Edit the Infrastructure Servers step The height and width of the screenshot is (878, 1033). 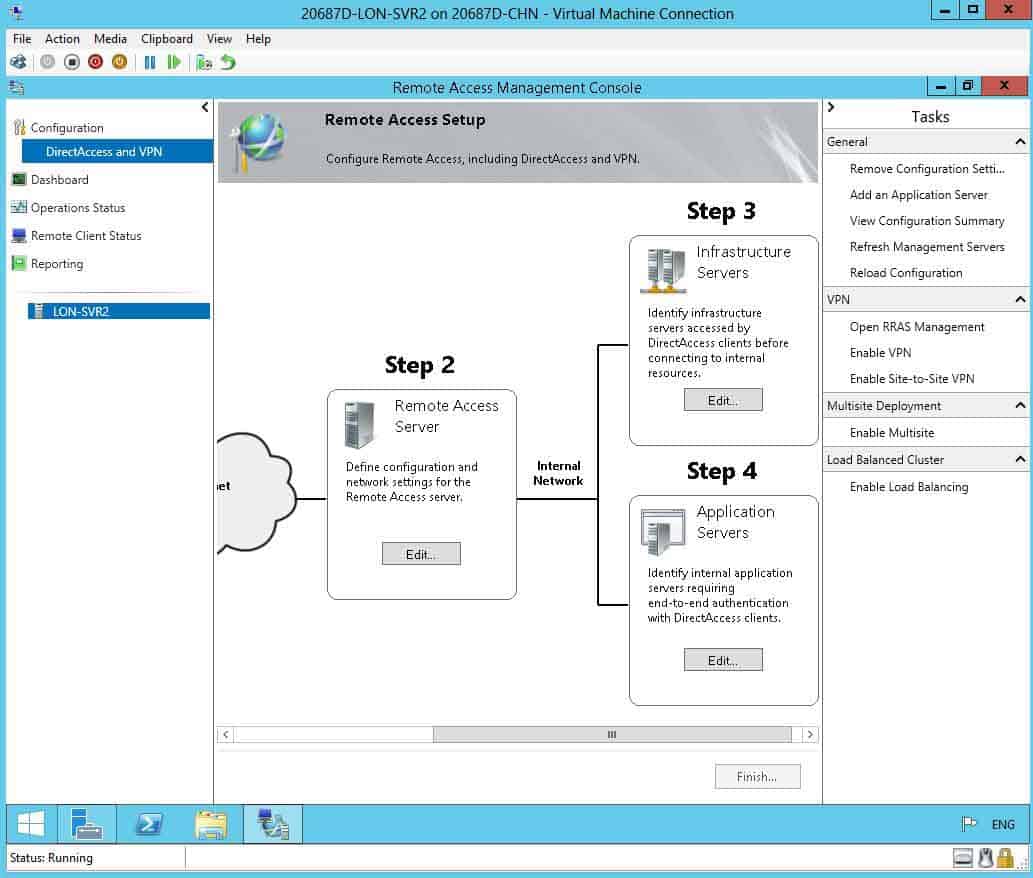click(x=723, y=400)
